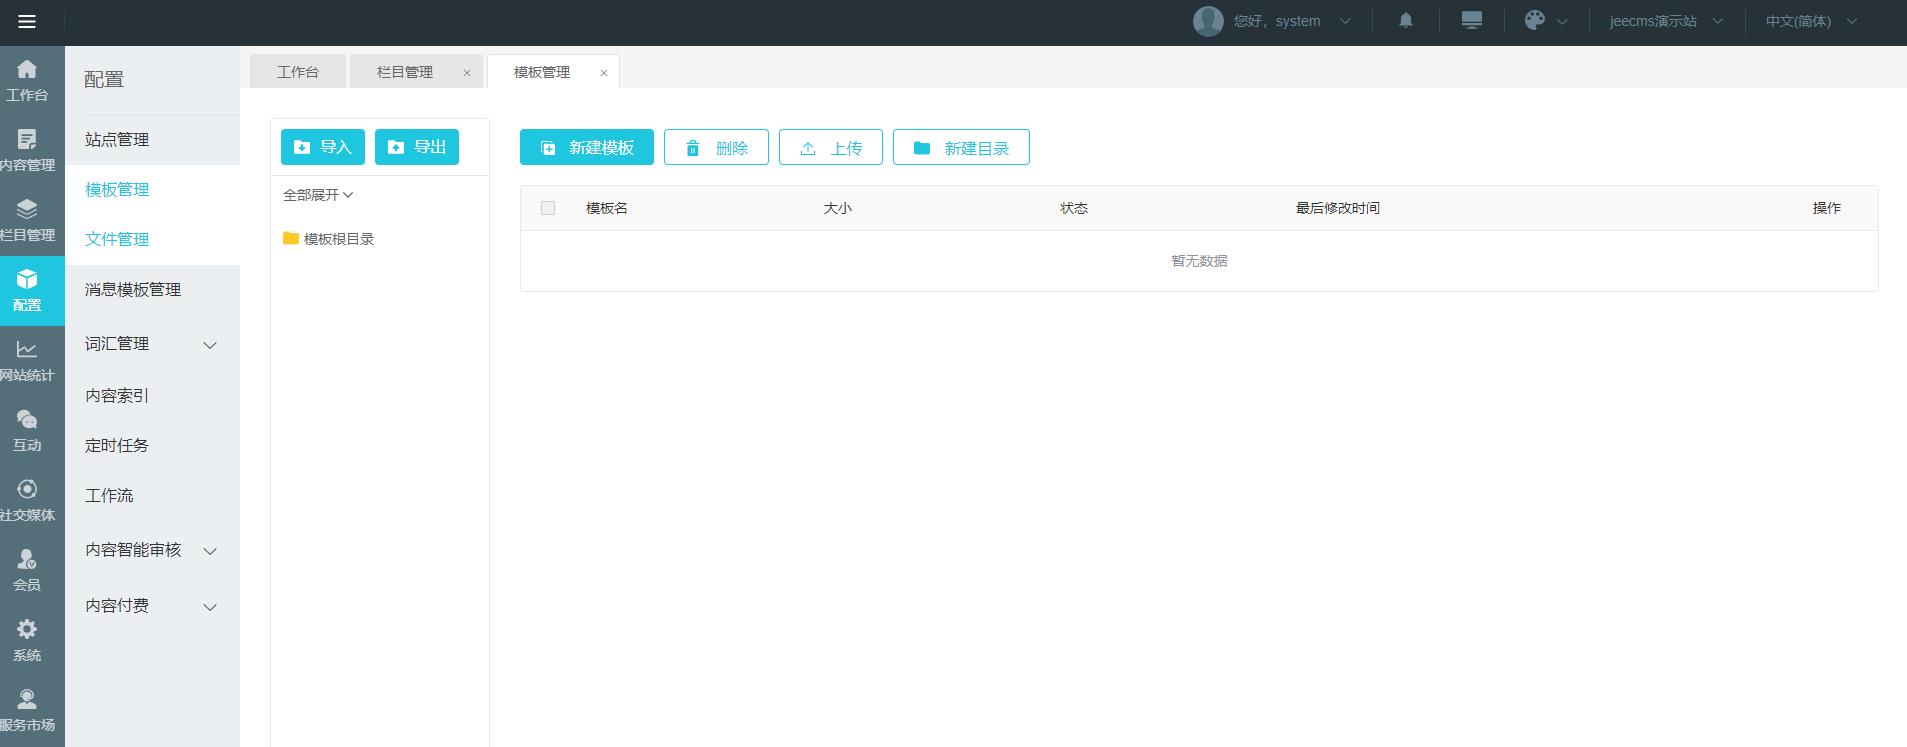Click the 最后修改时间 column header
Viewport: 1907px width, 747px height.
tap(1338, 208)
